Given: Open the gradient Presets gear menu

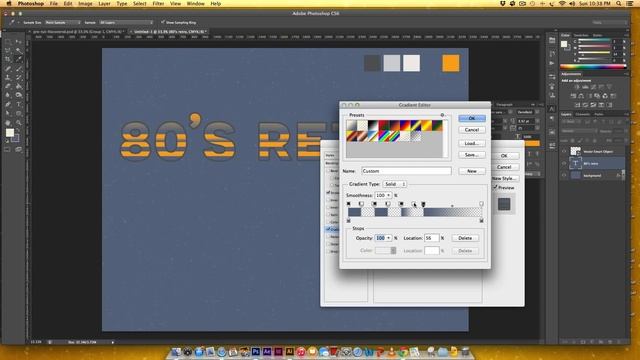Looking at the screenshot, I should (x=442, y=115).
